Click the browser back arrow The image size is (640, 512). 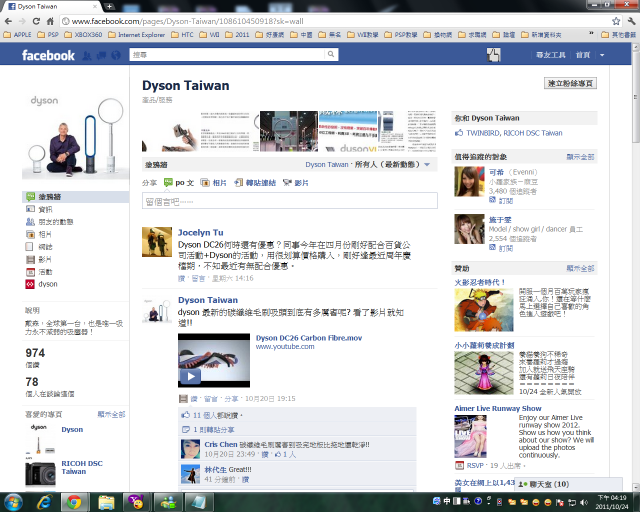click(8, 21)
